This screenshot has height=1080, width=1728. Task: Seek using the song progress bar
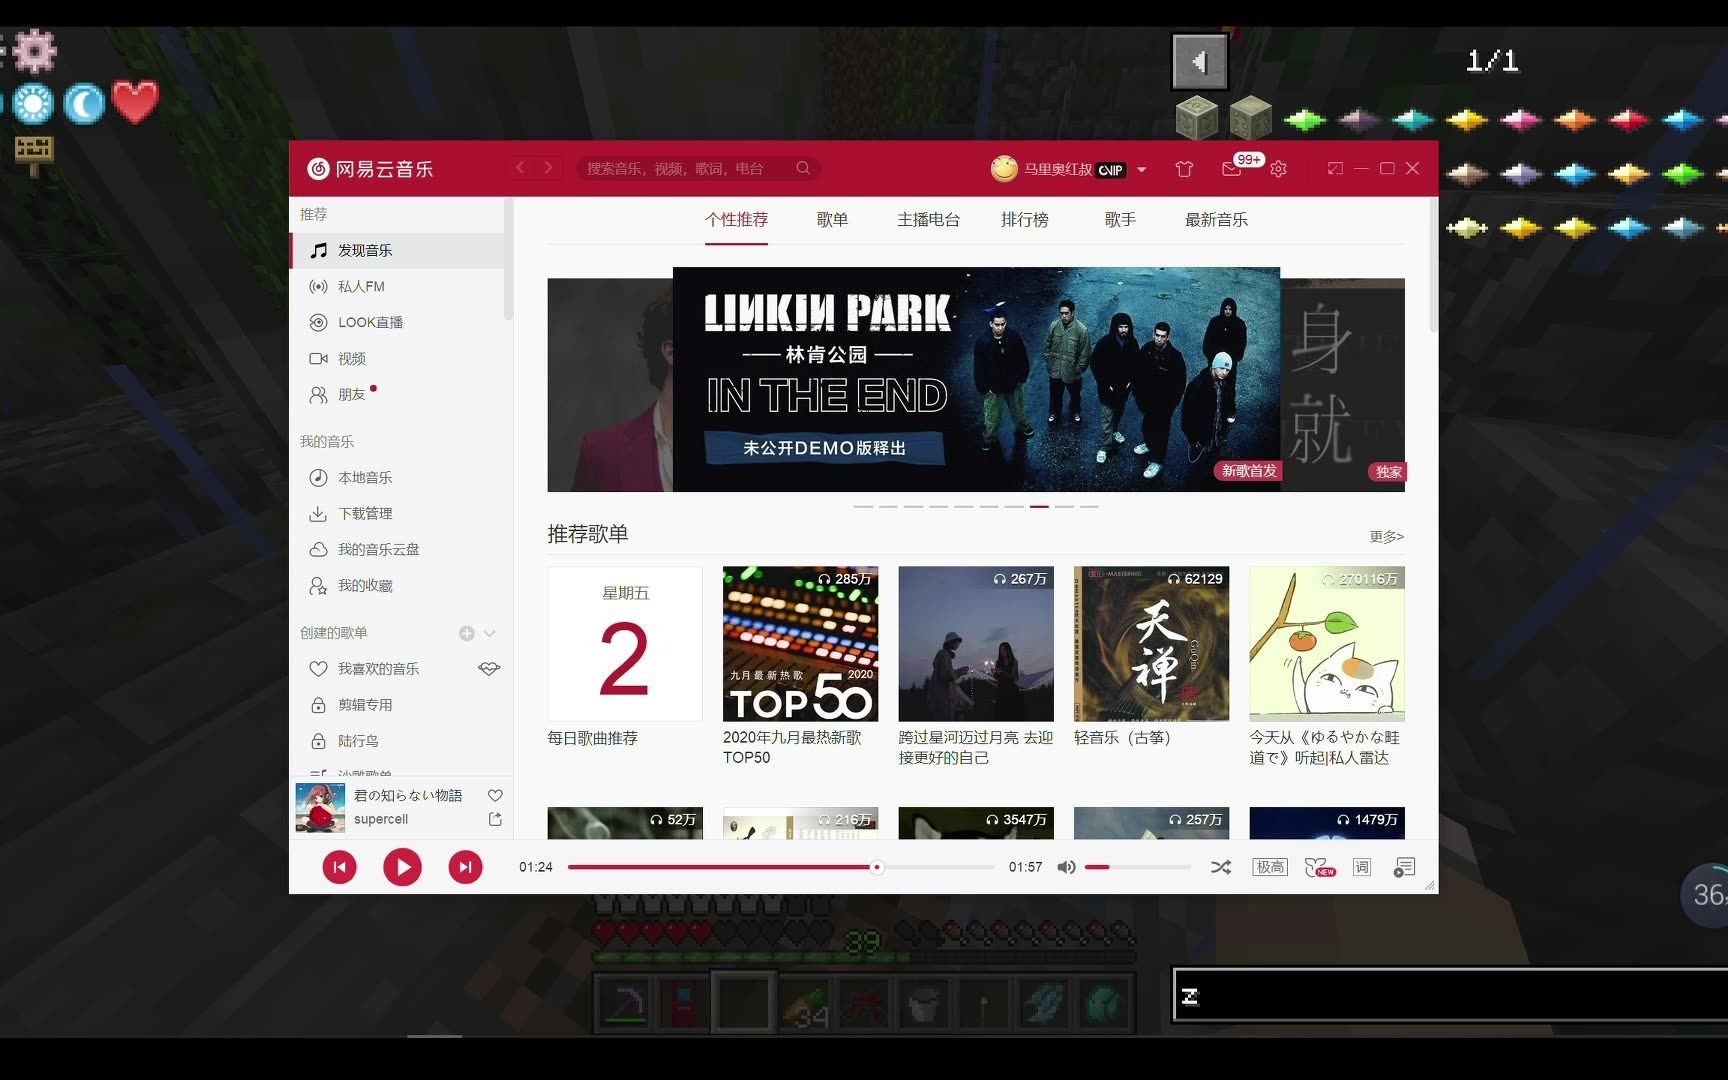coord(781,867)
